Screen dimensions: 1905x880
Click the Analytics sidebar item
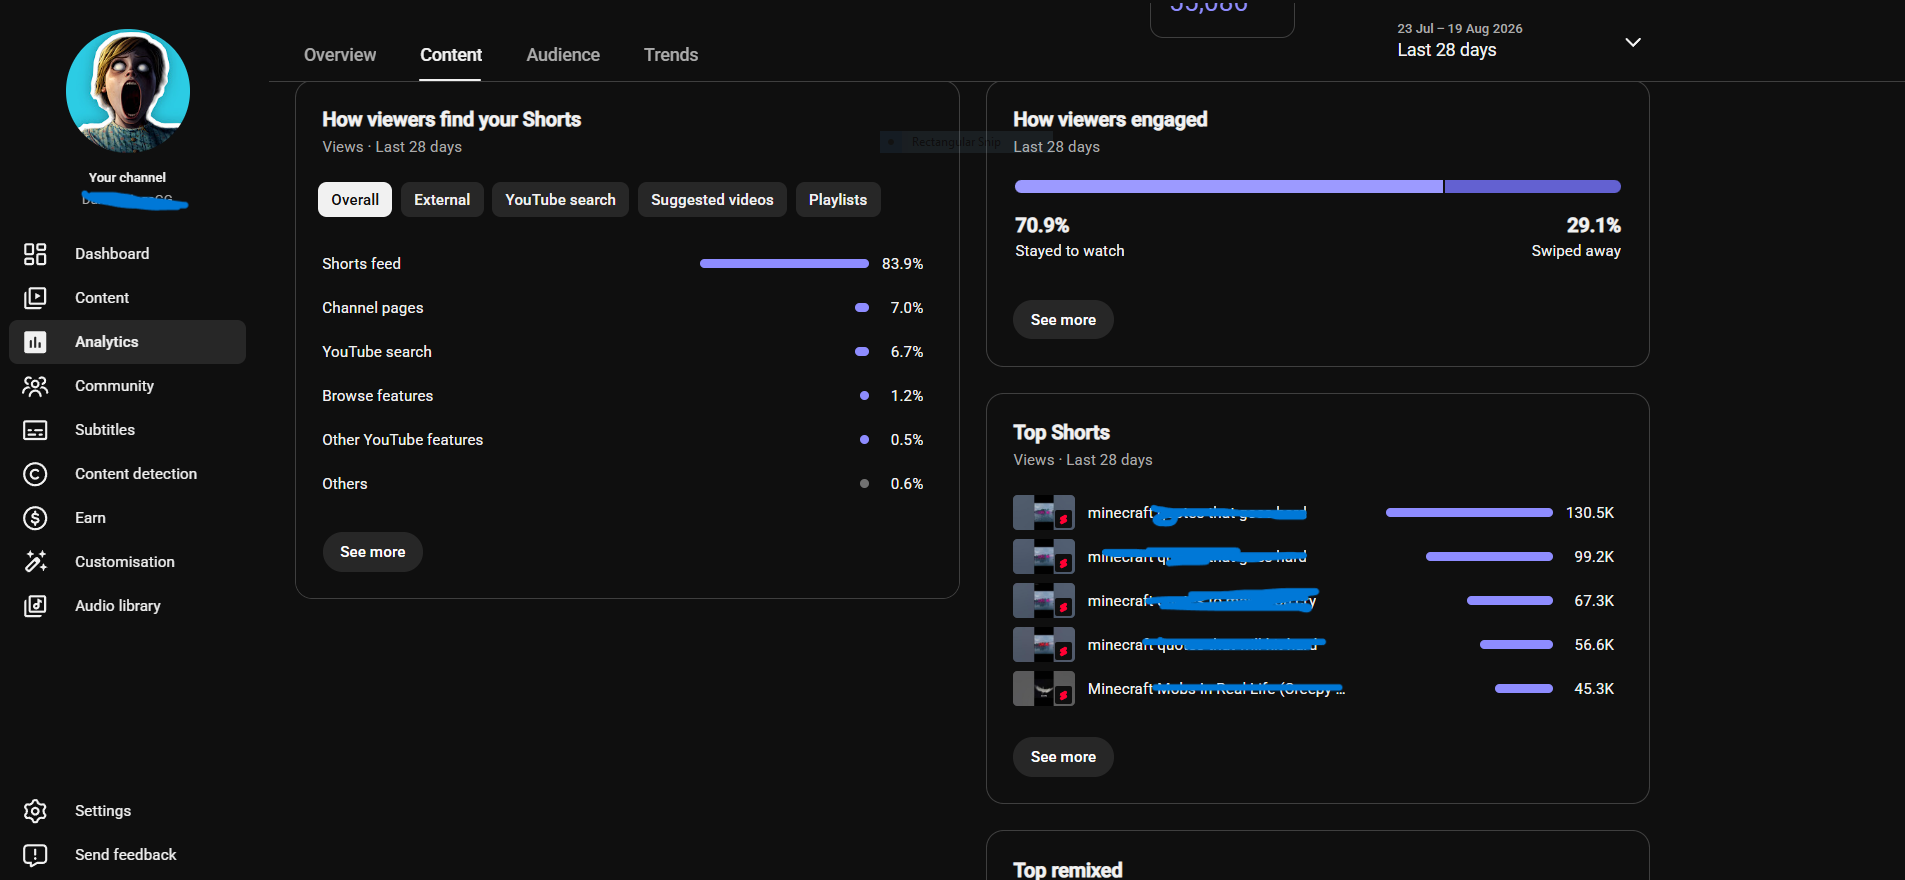point(128,342)
